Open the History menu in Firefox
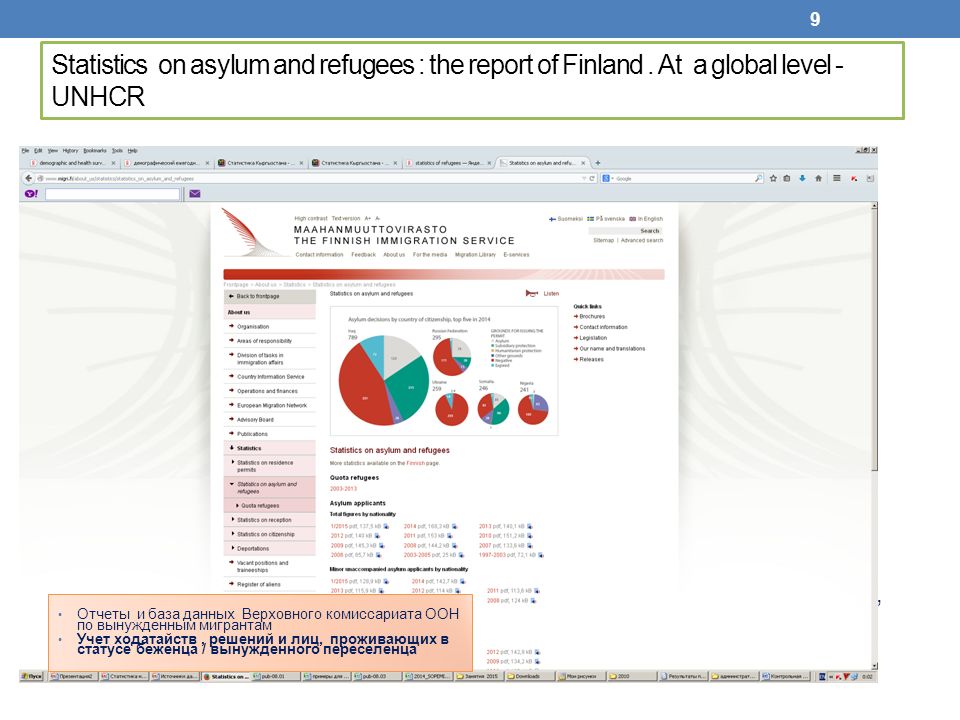 [70, 151]
